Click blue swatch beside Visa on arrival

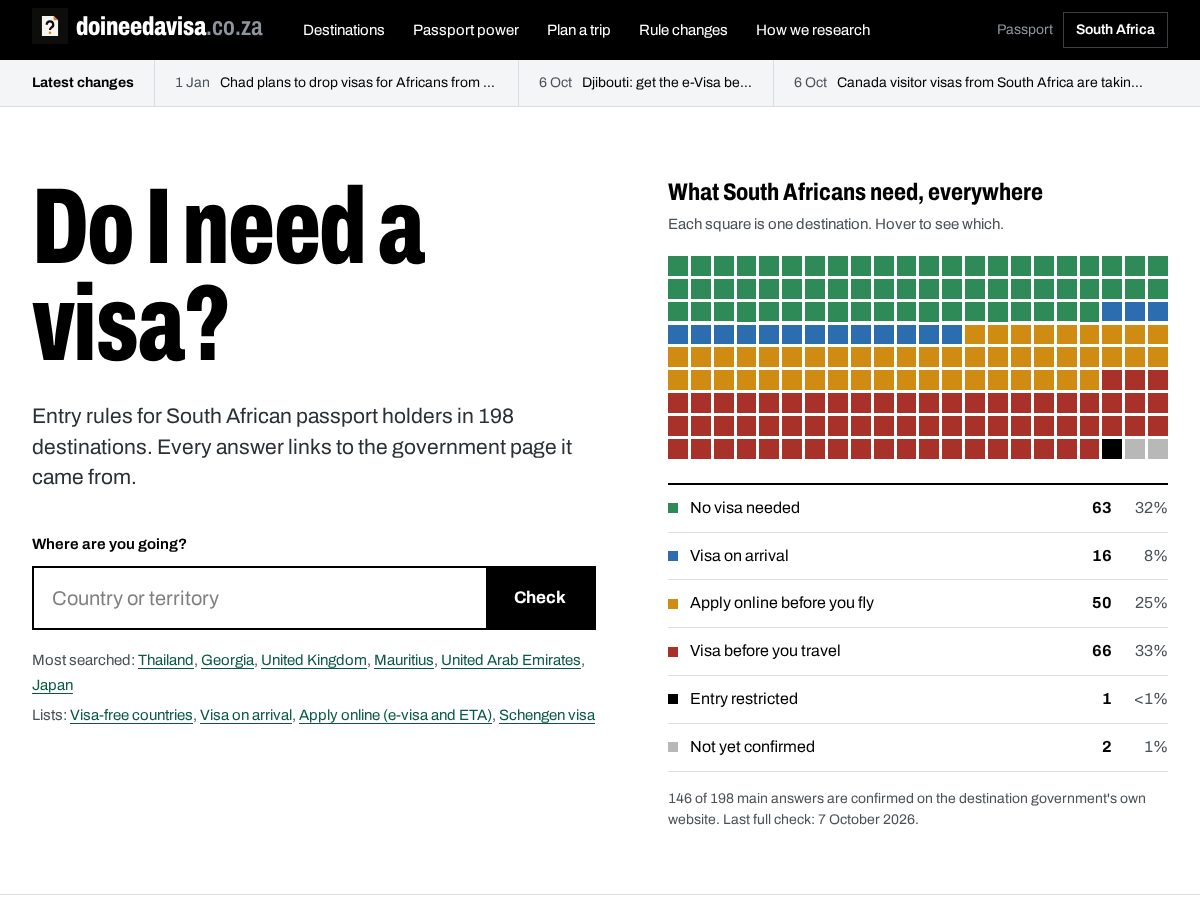pyautogui.click(x=673, y=556)
